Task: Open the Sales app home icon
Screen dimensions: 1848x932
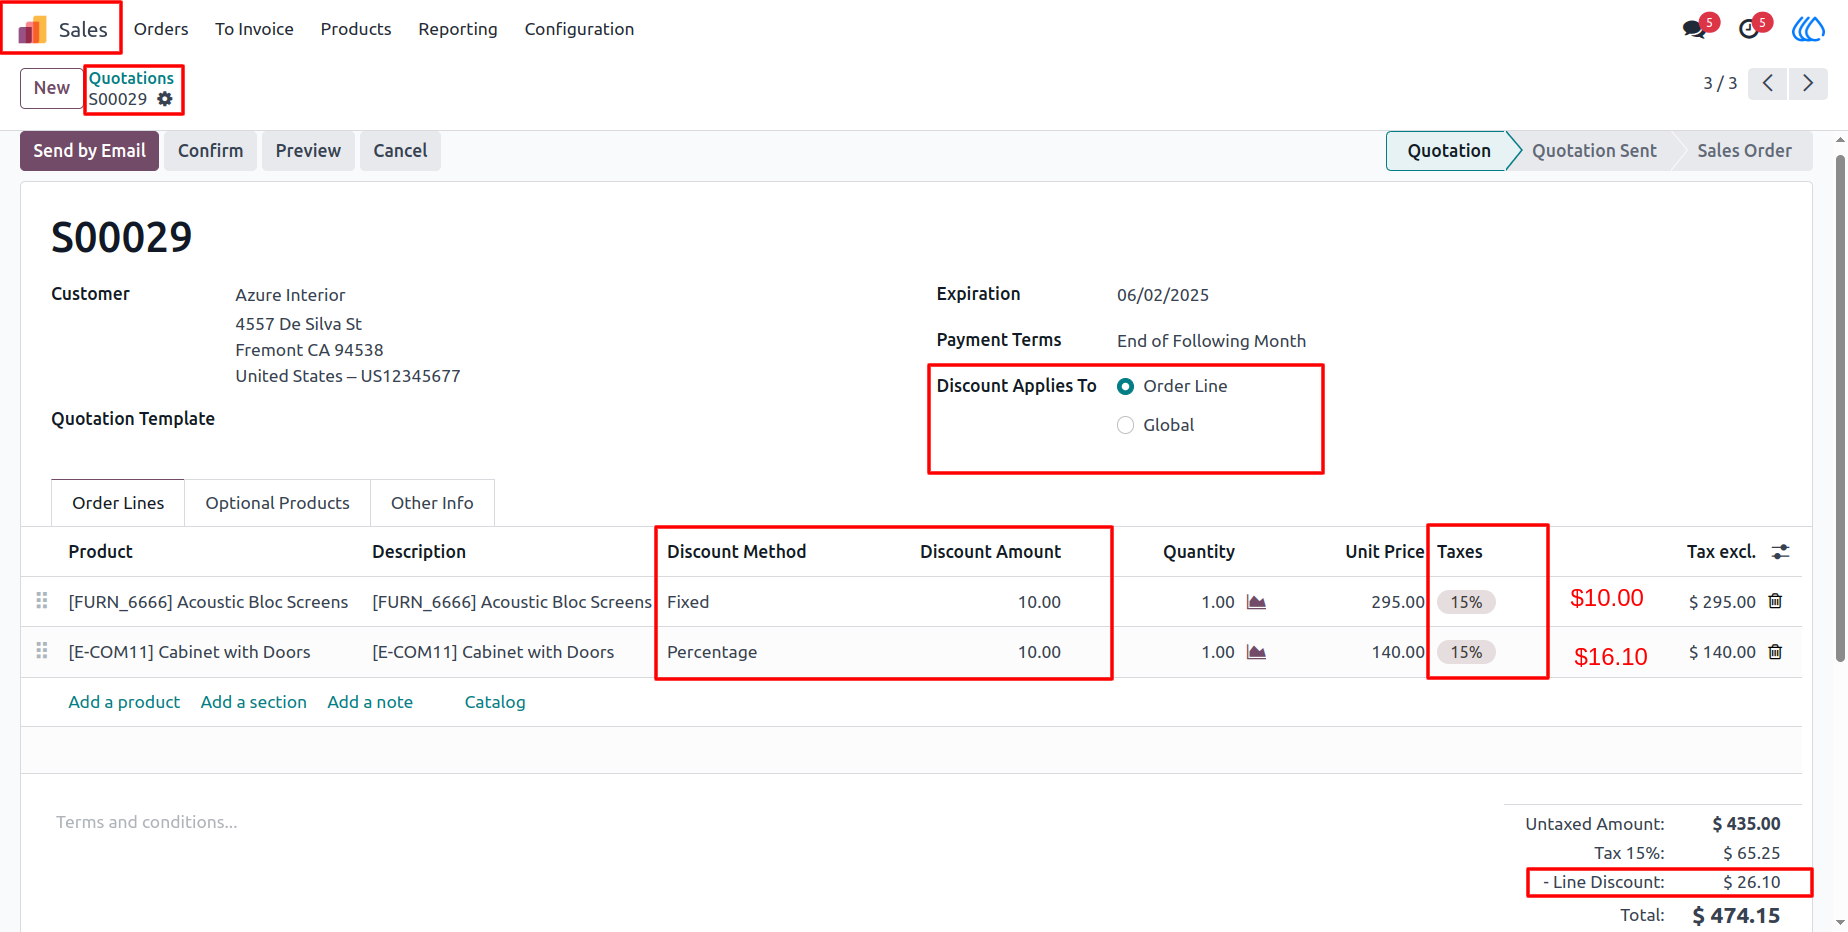Action: [33, 30]
